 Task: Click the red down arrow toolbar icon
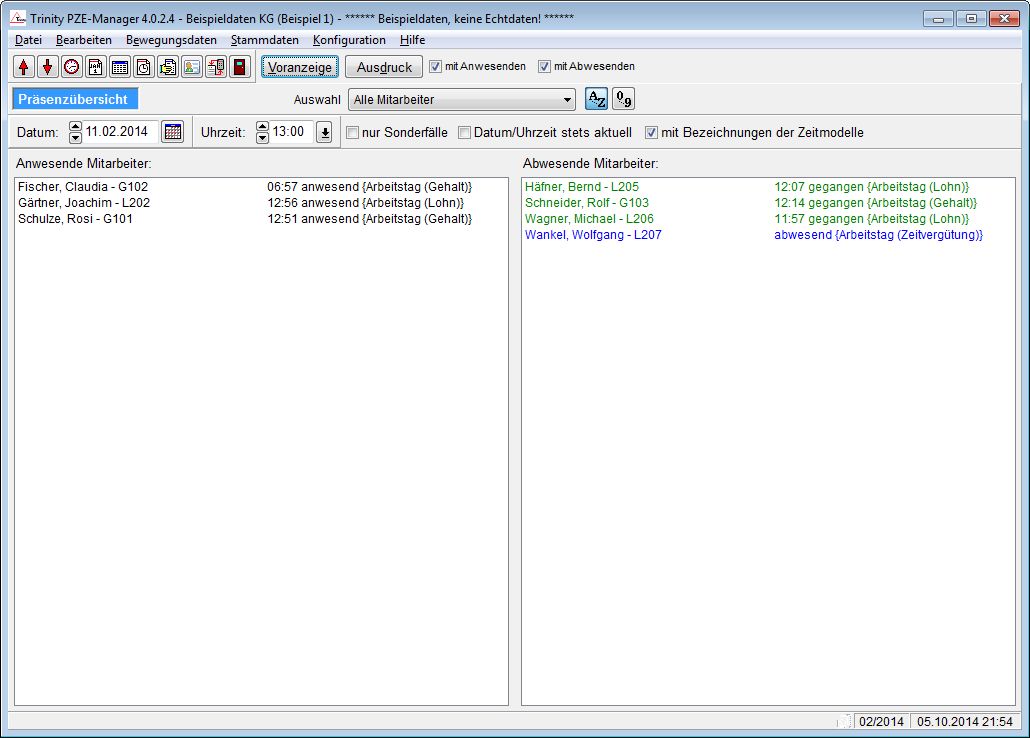tap(48, 67)
